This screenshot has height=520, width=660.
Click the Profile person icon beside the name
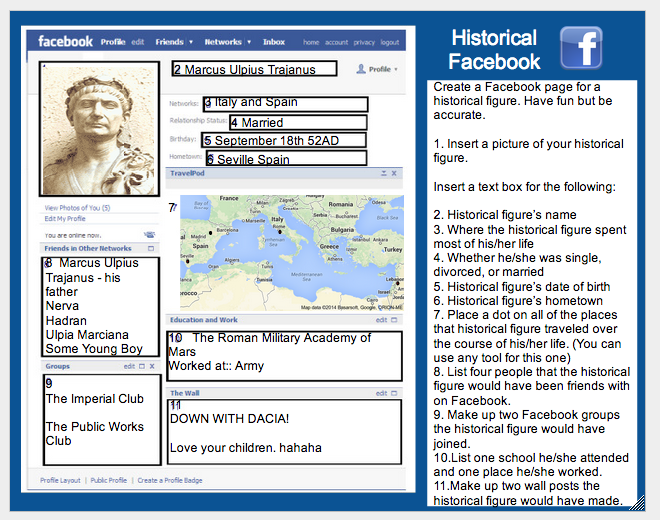[361, 69]
